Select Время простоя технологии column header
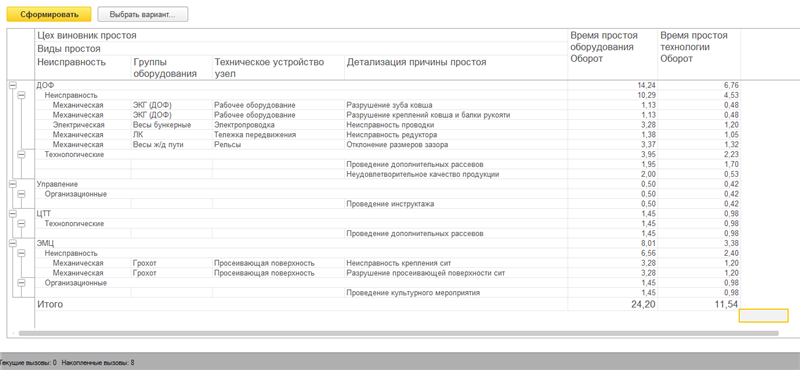Image resolution: width=800 pixels, height=370 pixels. 699,54
